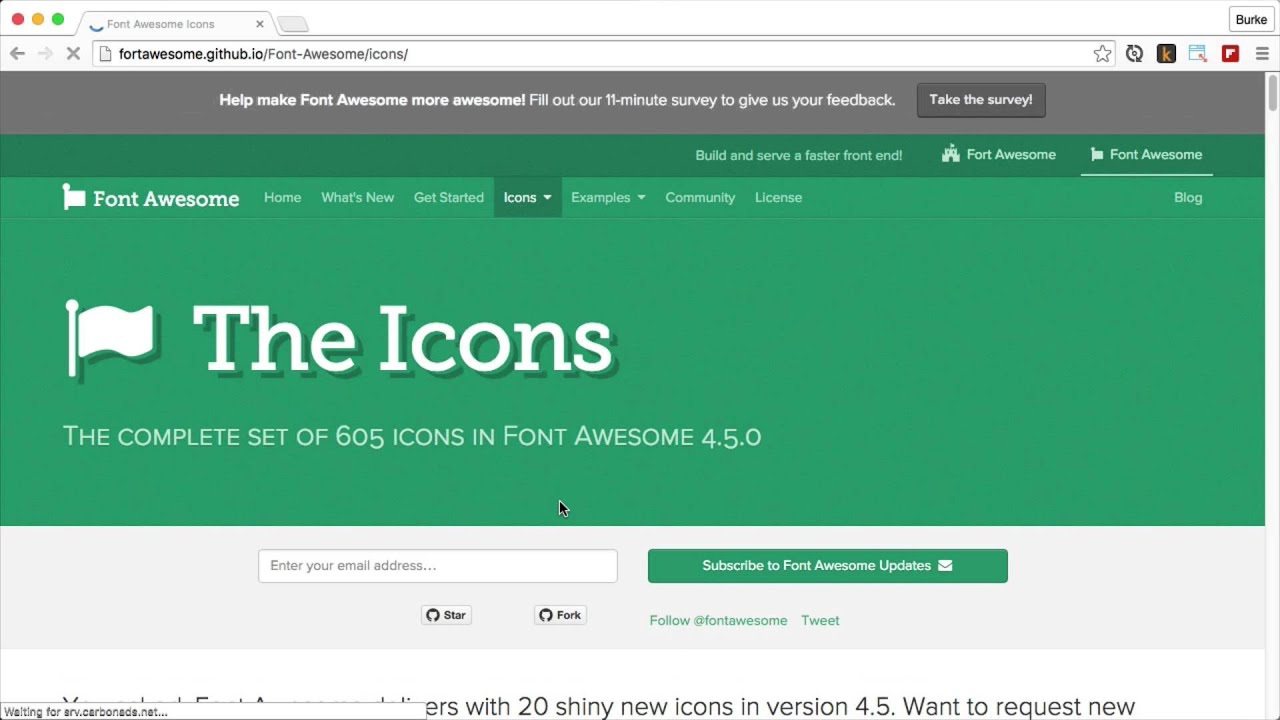1280x720 pixels.
Task: Select Font Awesome tab with flag icon
Action: pos(1147,155)
